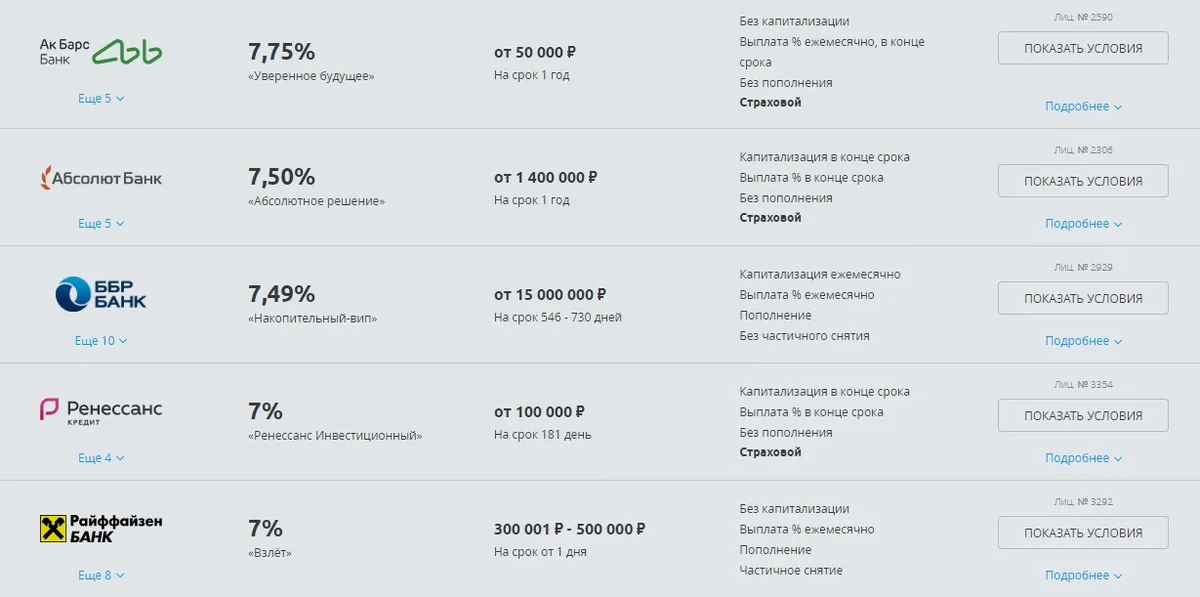The height and width of the screenshot is (597, 1200).
Task: Click the 7,75% rate of Уверенное будущее
Action: (282, 50)
